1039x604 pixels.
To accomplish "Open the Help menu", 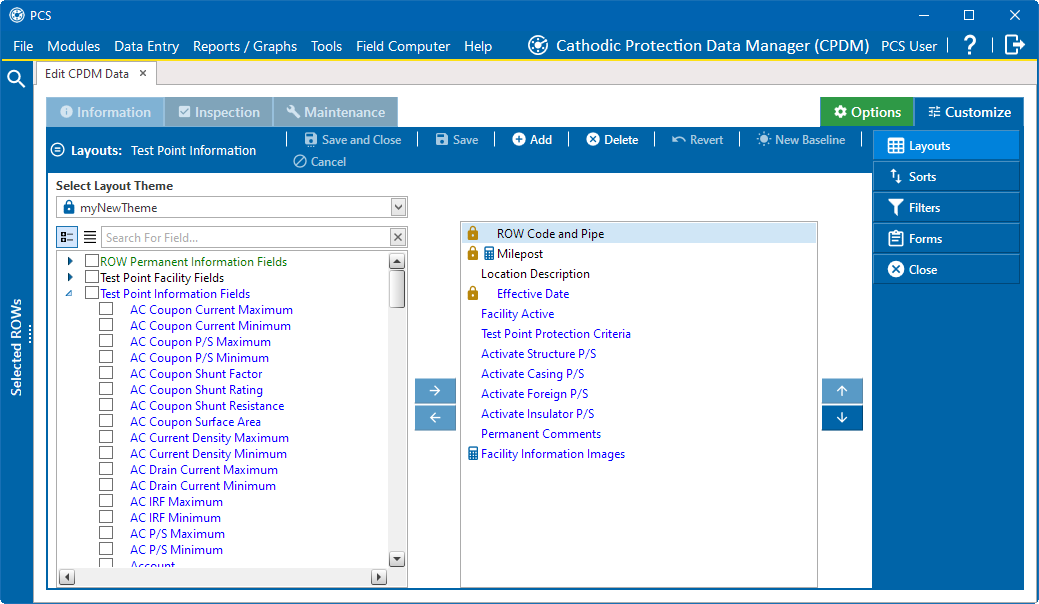I will coord(478,46).
